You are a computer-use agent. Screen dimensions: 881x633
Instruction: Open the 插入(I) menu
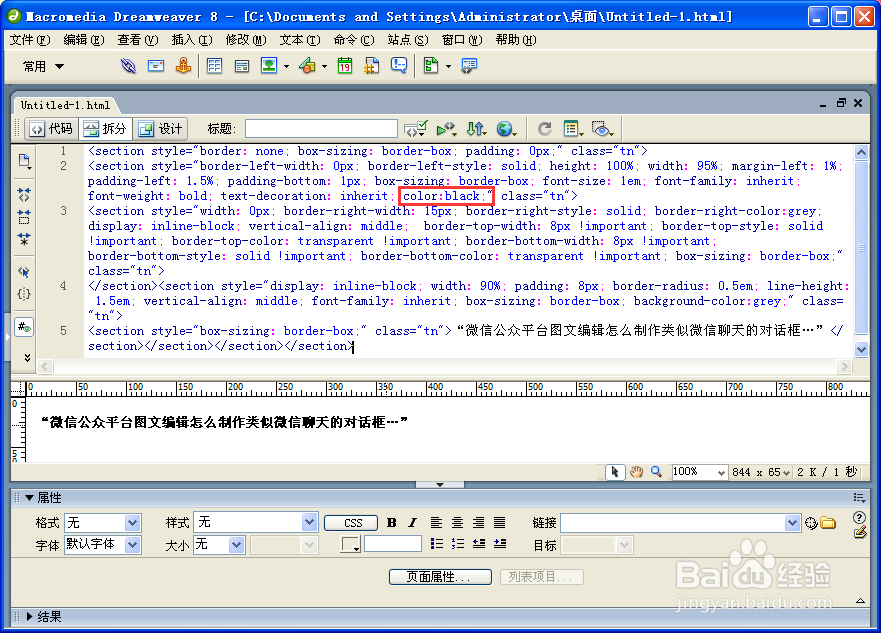[192, 40]
